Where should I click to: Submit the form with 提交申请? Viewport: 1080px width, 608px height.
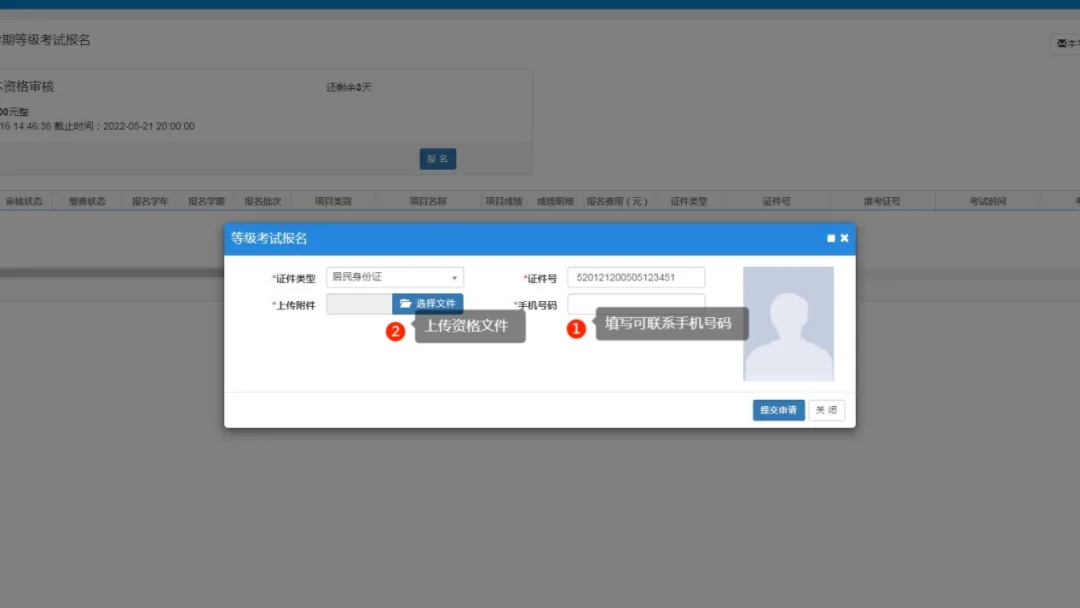pyautogui.click(x=778, y=410)
